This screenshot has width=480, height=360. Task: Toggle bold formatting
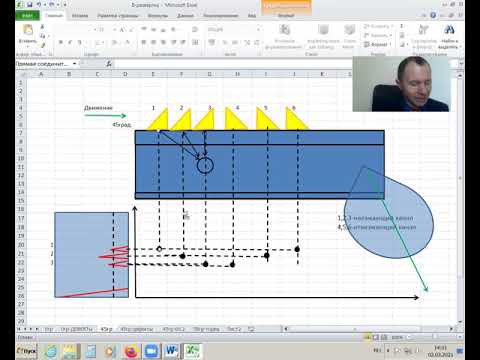coord(61,42)
